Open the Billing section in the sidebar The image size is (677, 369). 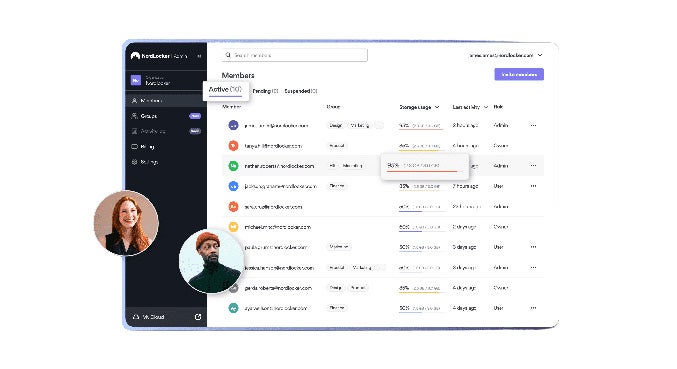[166, 147]
